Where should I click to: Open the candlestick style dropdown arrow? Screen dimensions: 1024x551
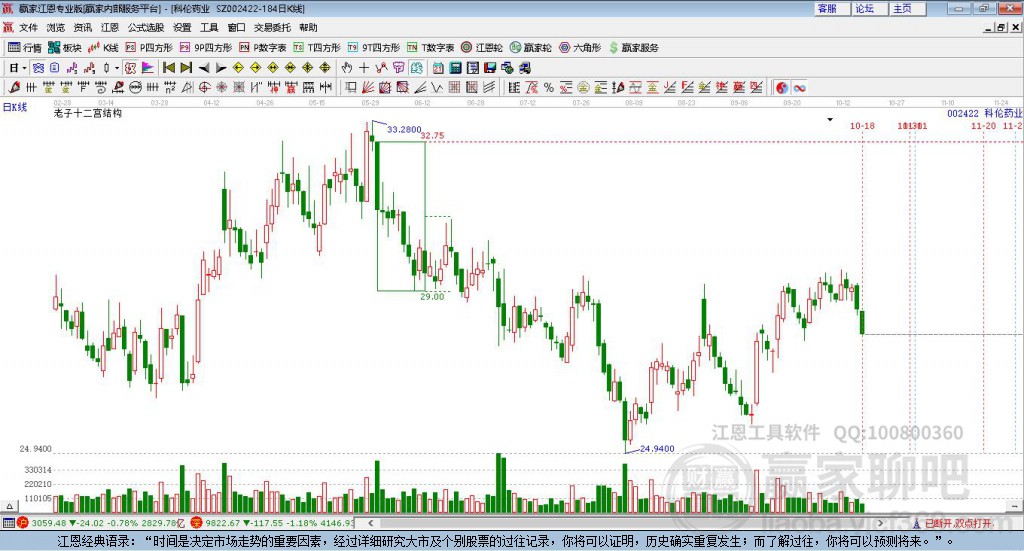click(117, 68)
